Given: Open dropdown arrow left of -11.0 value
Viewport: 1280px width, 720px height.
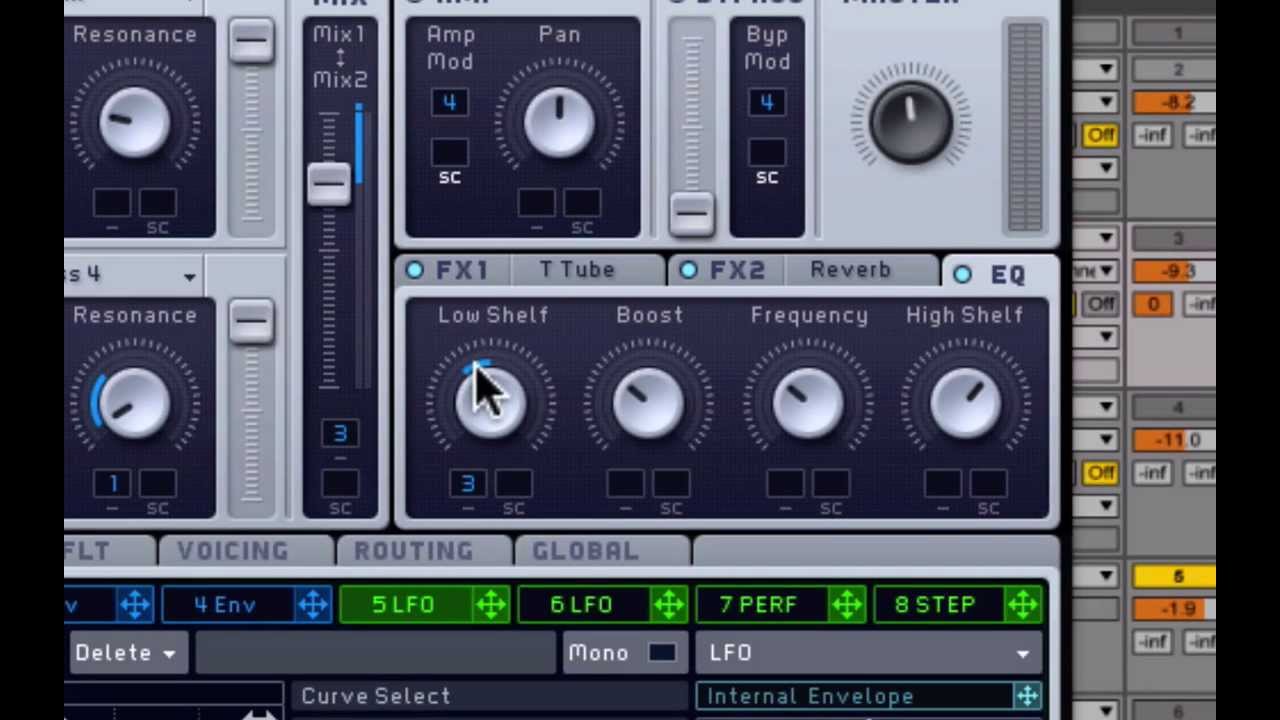Looking at the screenshot, I should tap(1106, 440).
